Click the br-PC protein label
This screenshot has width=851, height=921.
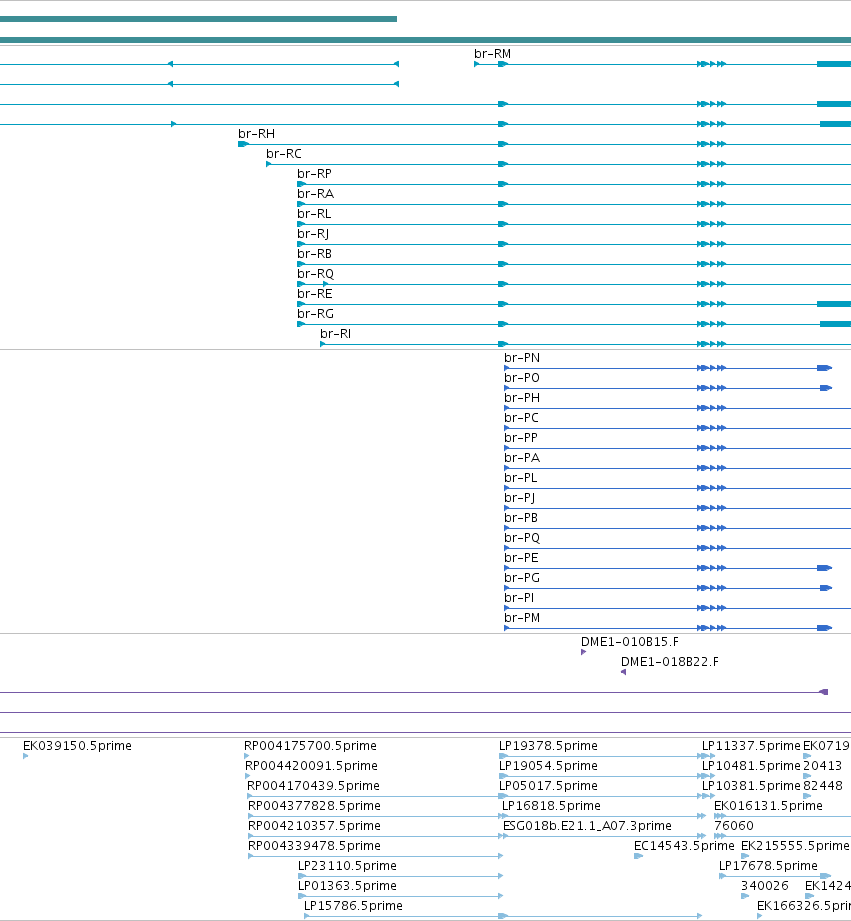coord(521,417)
